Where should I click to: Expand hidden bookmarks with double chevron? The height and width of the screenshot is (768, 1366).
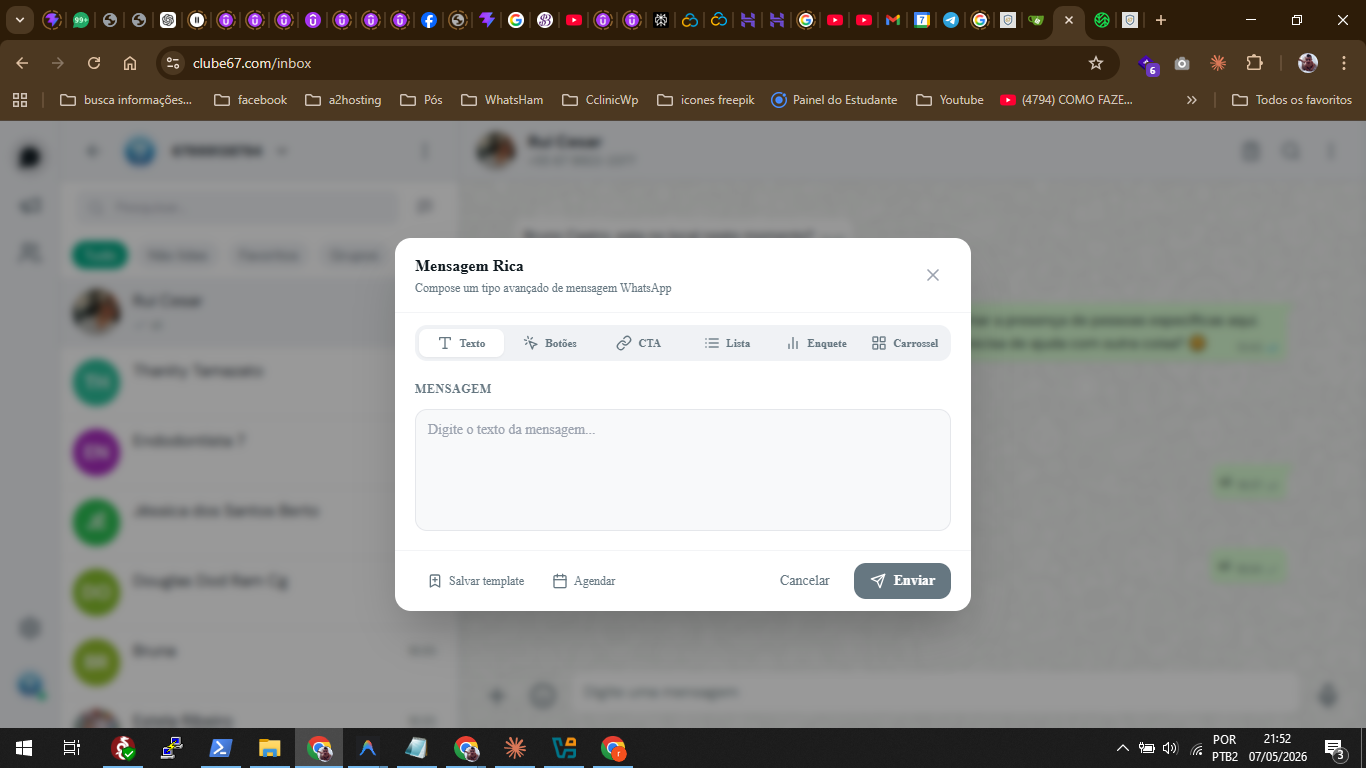[1191, 100]
